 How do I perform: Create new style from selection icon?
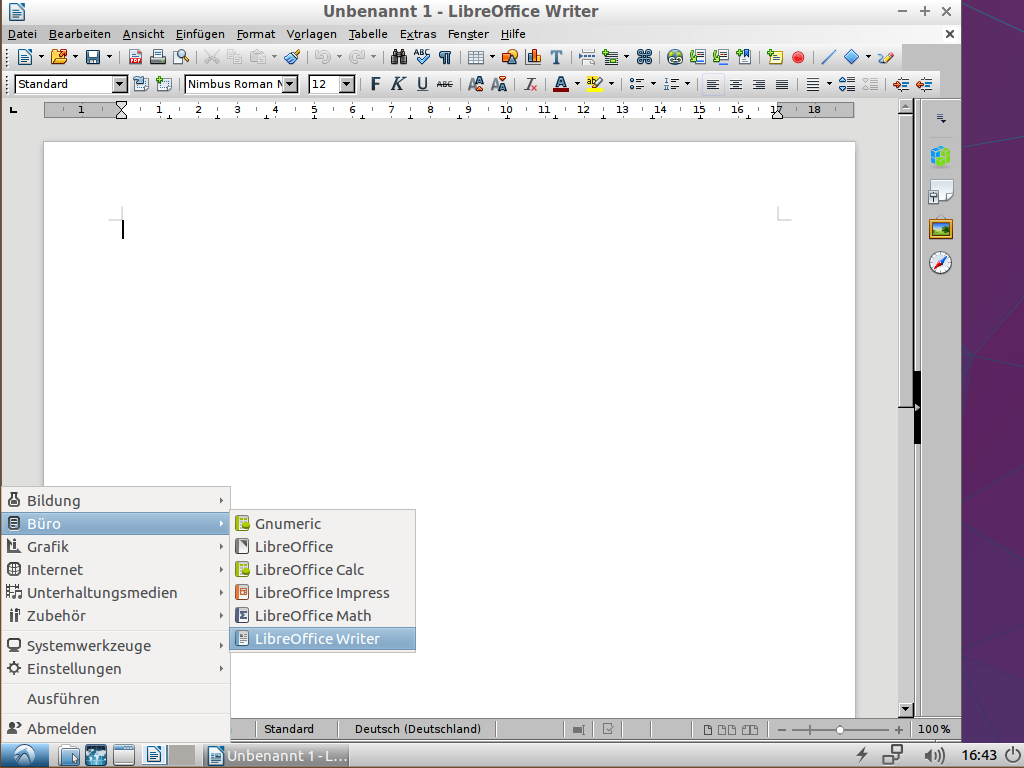click(x=163, y=84)
